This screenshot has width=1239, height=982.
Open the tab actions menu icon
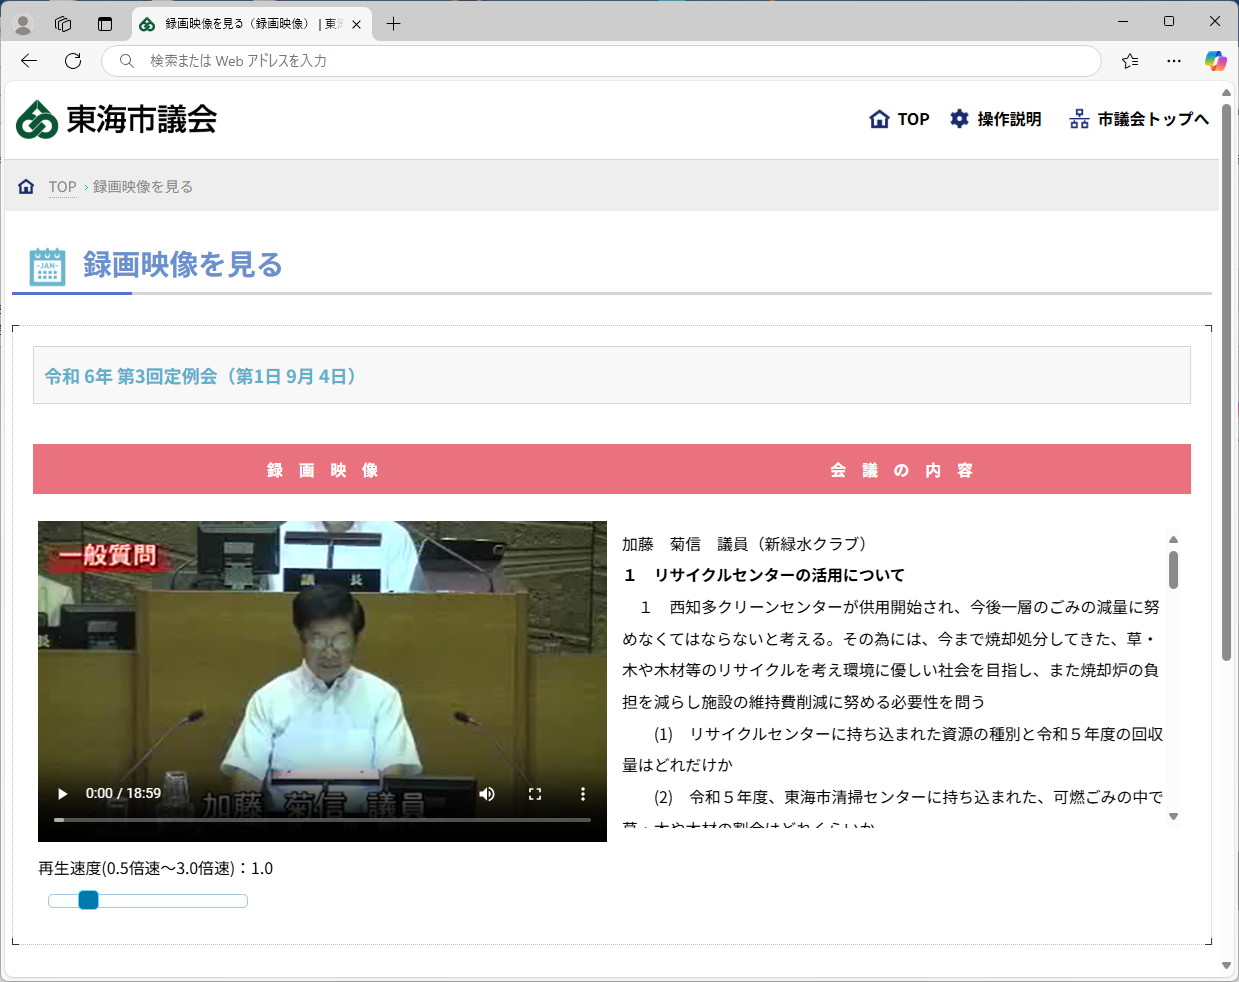pos(105,23)
